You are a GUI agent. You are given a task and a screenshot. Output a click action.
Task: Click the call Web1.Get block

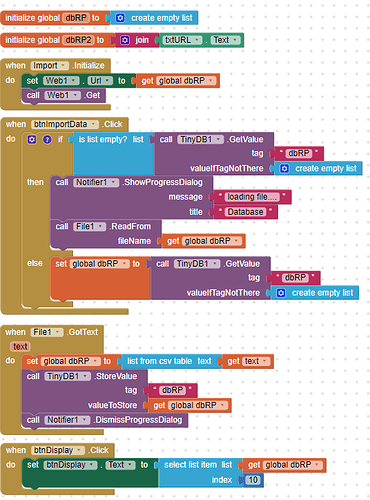63,96
